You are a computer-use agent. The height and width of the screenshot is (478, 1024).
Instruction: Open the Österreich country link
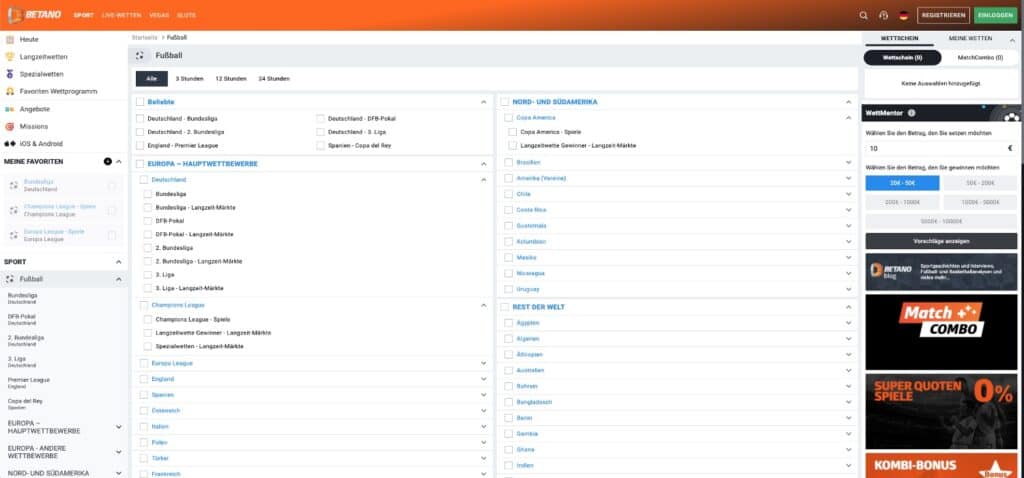tap(165, 411)
